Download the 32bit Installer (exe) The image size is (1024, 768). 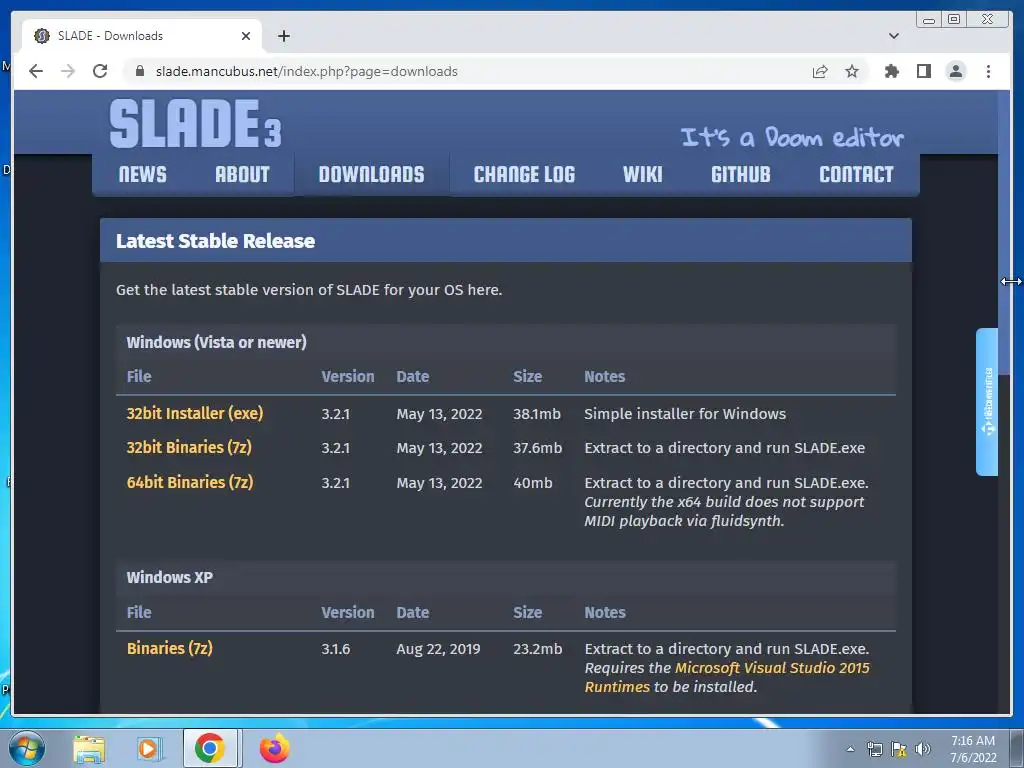195,413
